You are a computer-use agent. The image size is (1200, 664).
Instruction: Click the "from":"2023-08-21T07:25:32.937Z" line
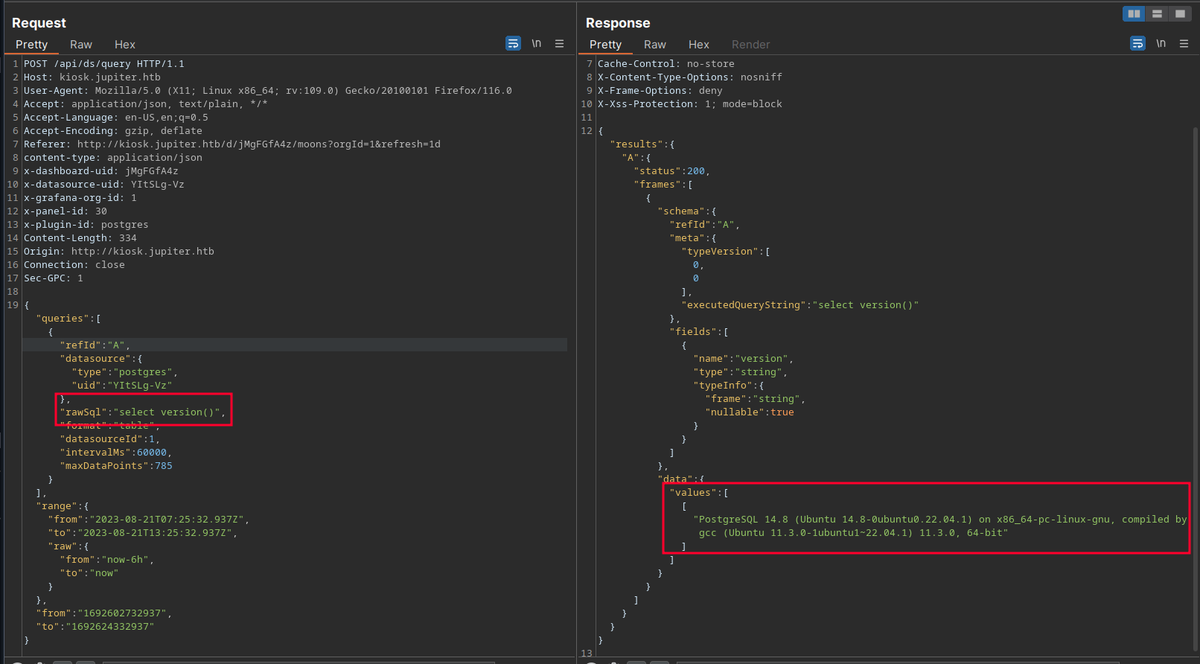[x=148, y=520]
